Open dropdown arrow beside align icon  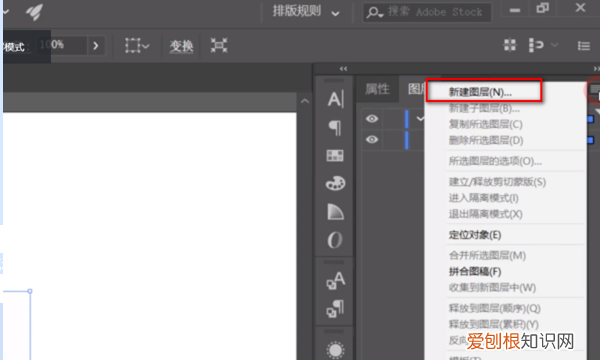coord(554,45)
